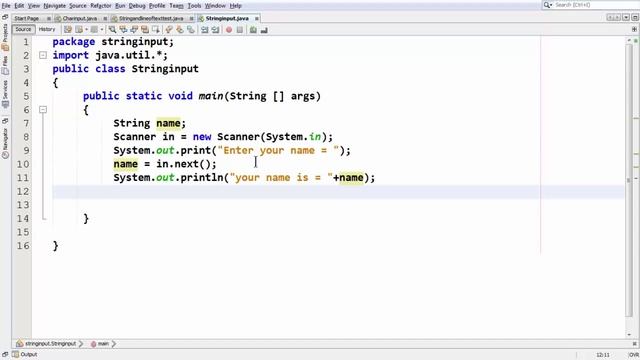
Task: Click Find Next Occurrence icon
Action: pos(134,30)
